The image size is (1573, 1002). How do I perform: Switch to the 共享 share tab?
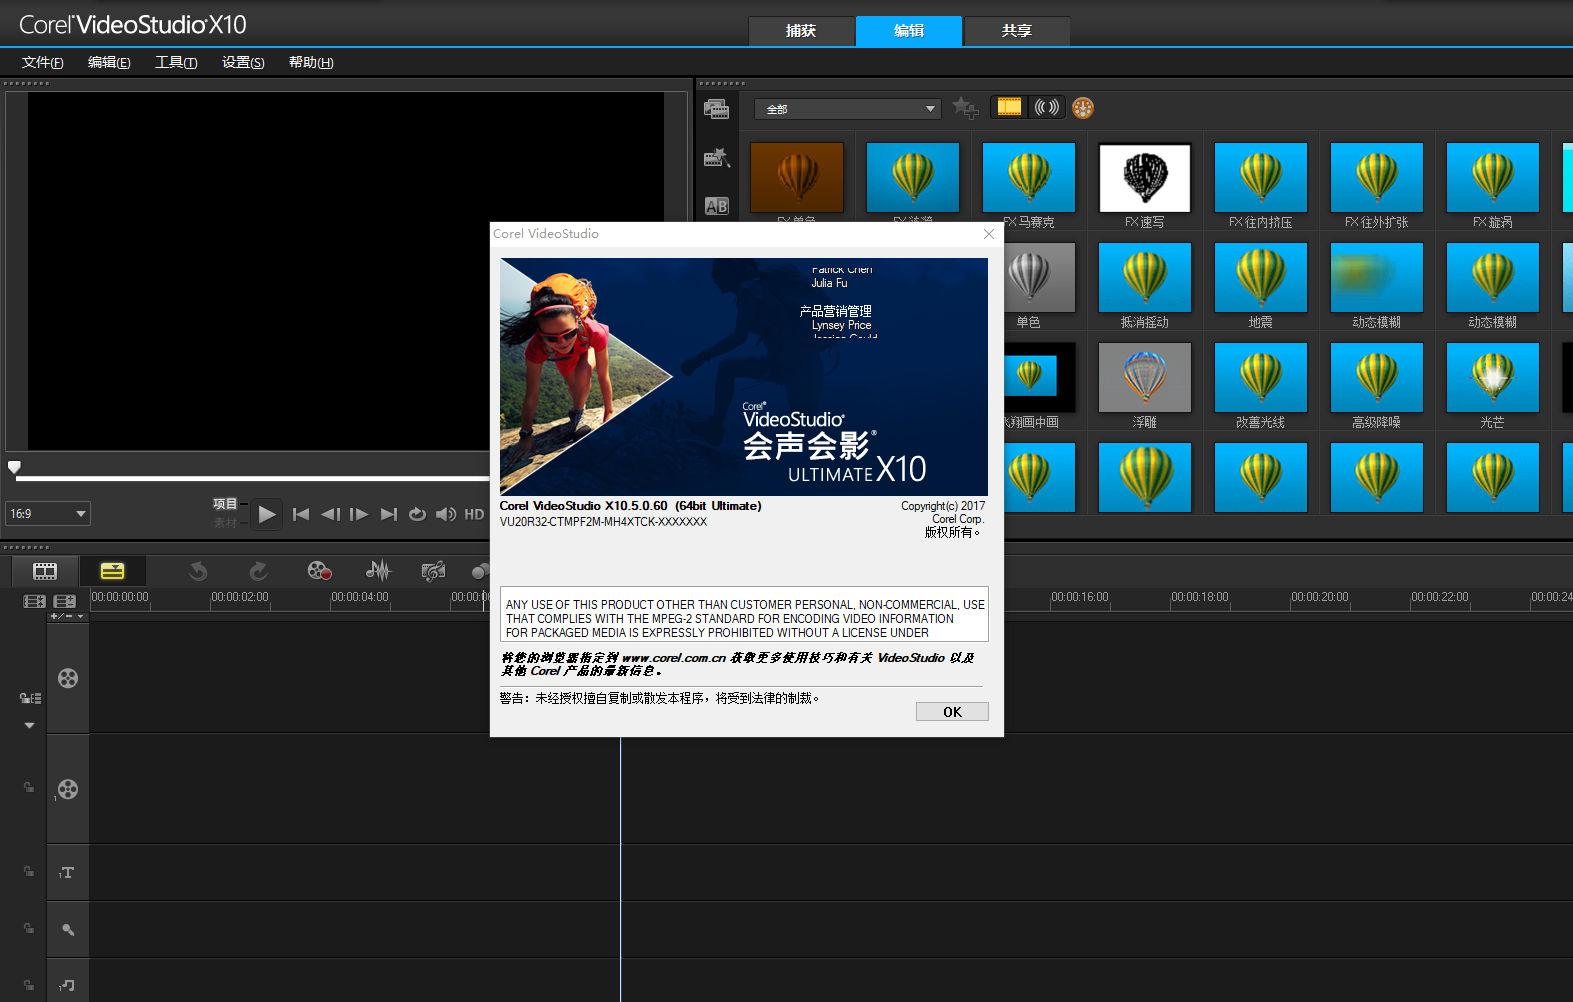pos(1017,31)
